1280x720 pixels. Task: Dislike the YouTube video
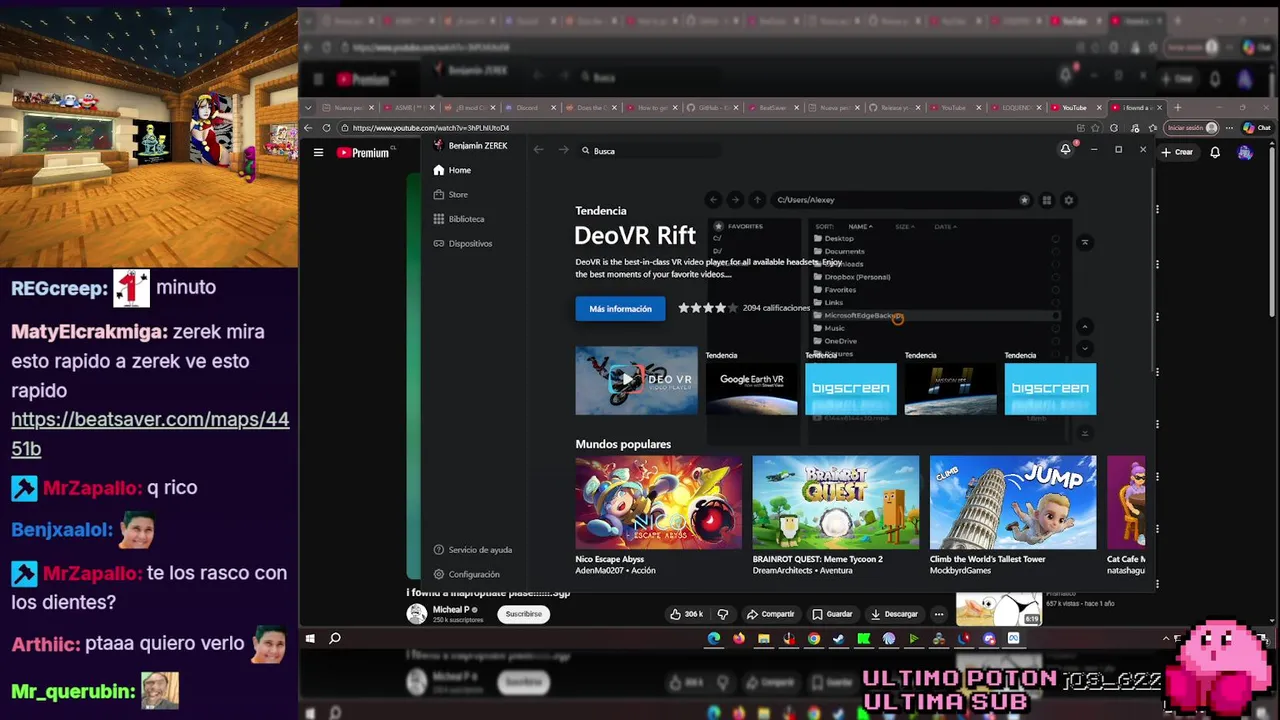pyautogui.click(x=723, y=614)
